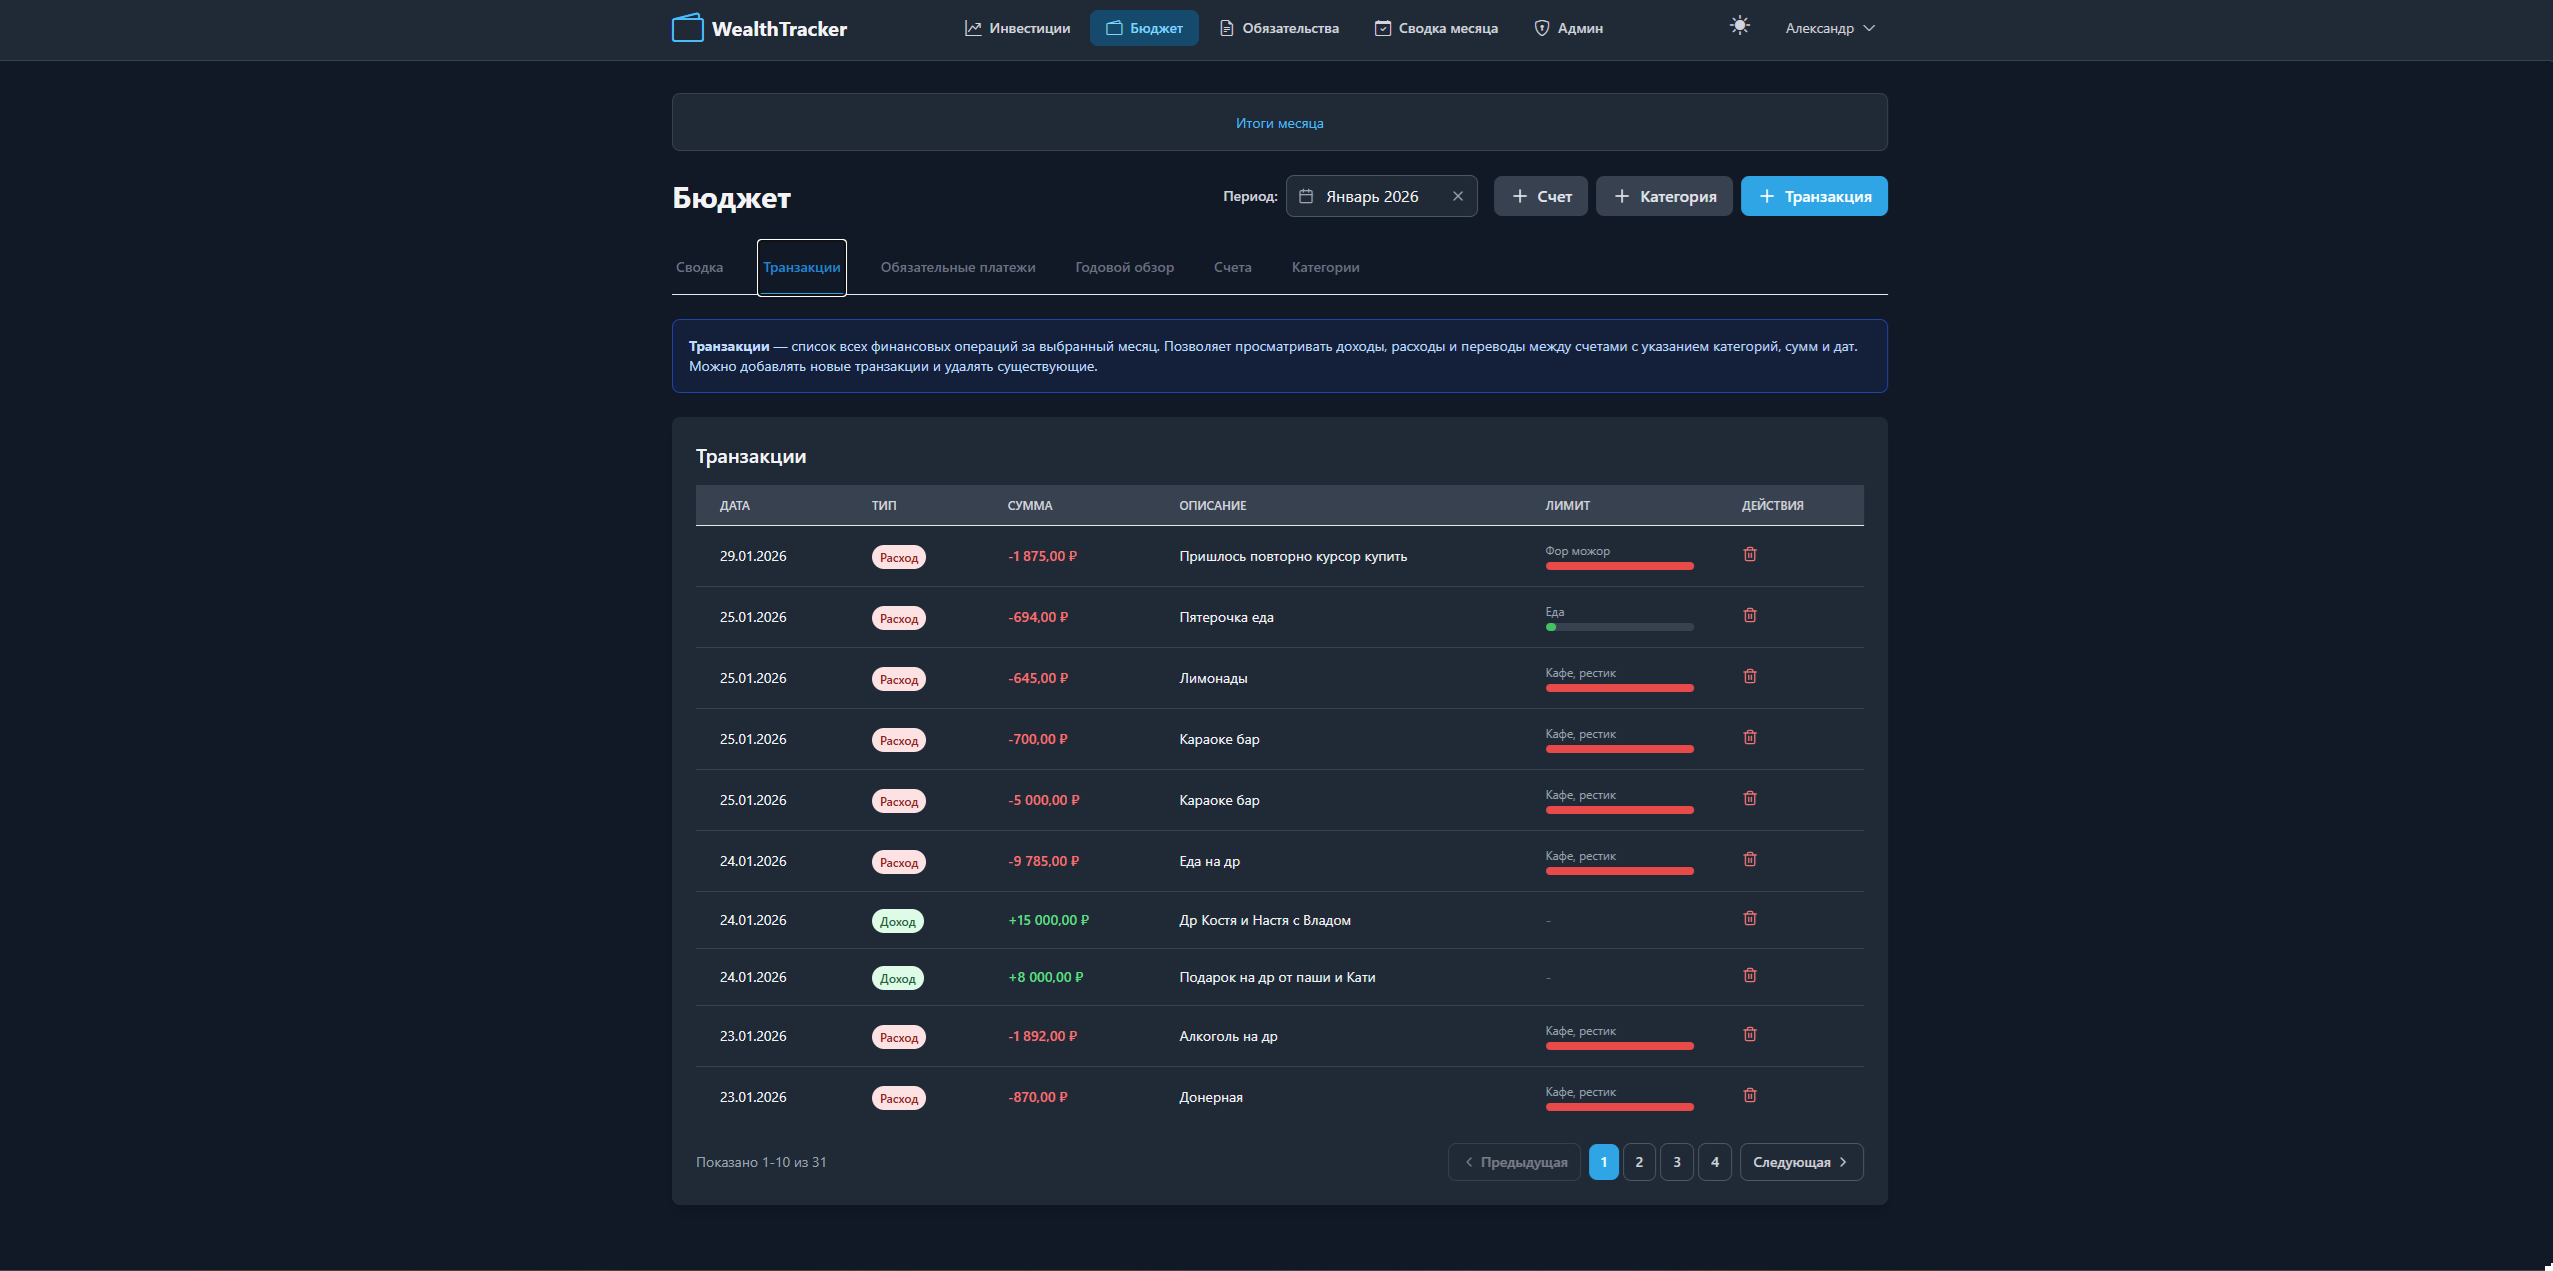2553x1271 pixels.
Task: Clear the Январь 2026 period selection
Action: pos(1457,196)
